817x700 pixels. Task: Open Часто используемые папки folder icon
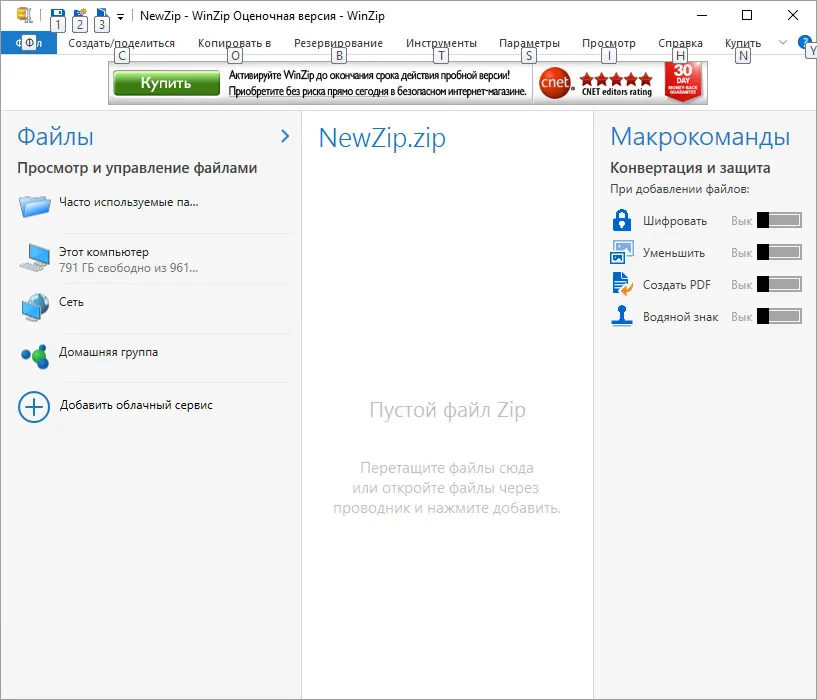[x=35, y=206]
